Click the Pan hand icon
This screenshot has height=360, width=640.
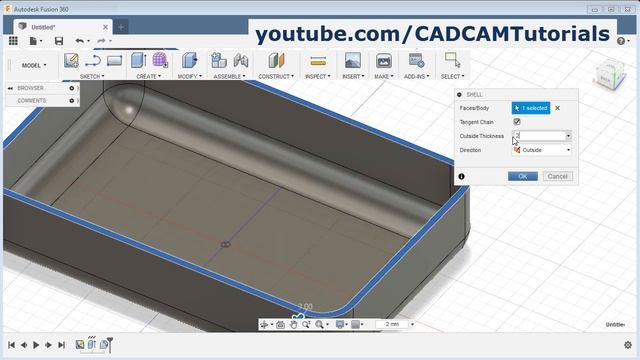[293, 324]
